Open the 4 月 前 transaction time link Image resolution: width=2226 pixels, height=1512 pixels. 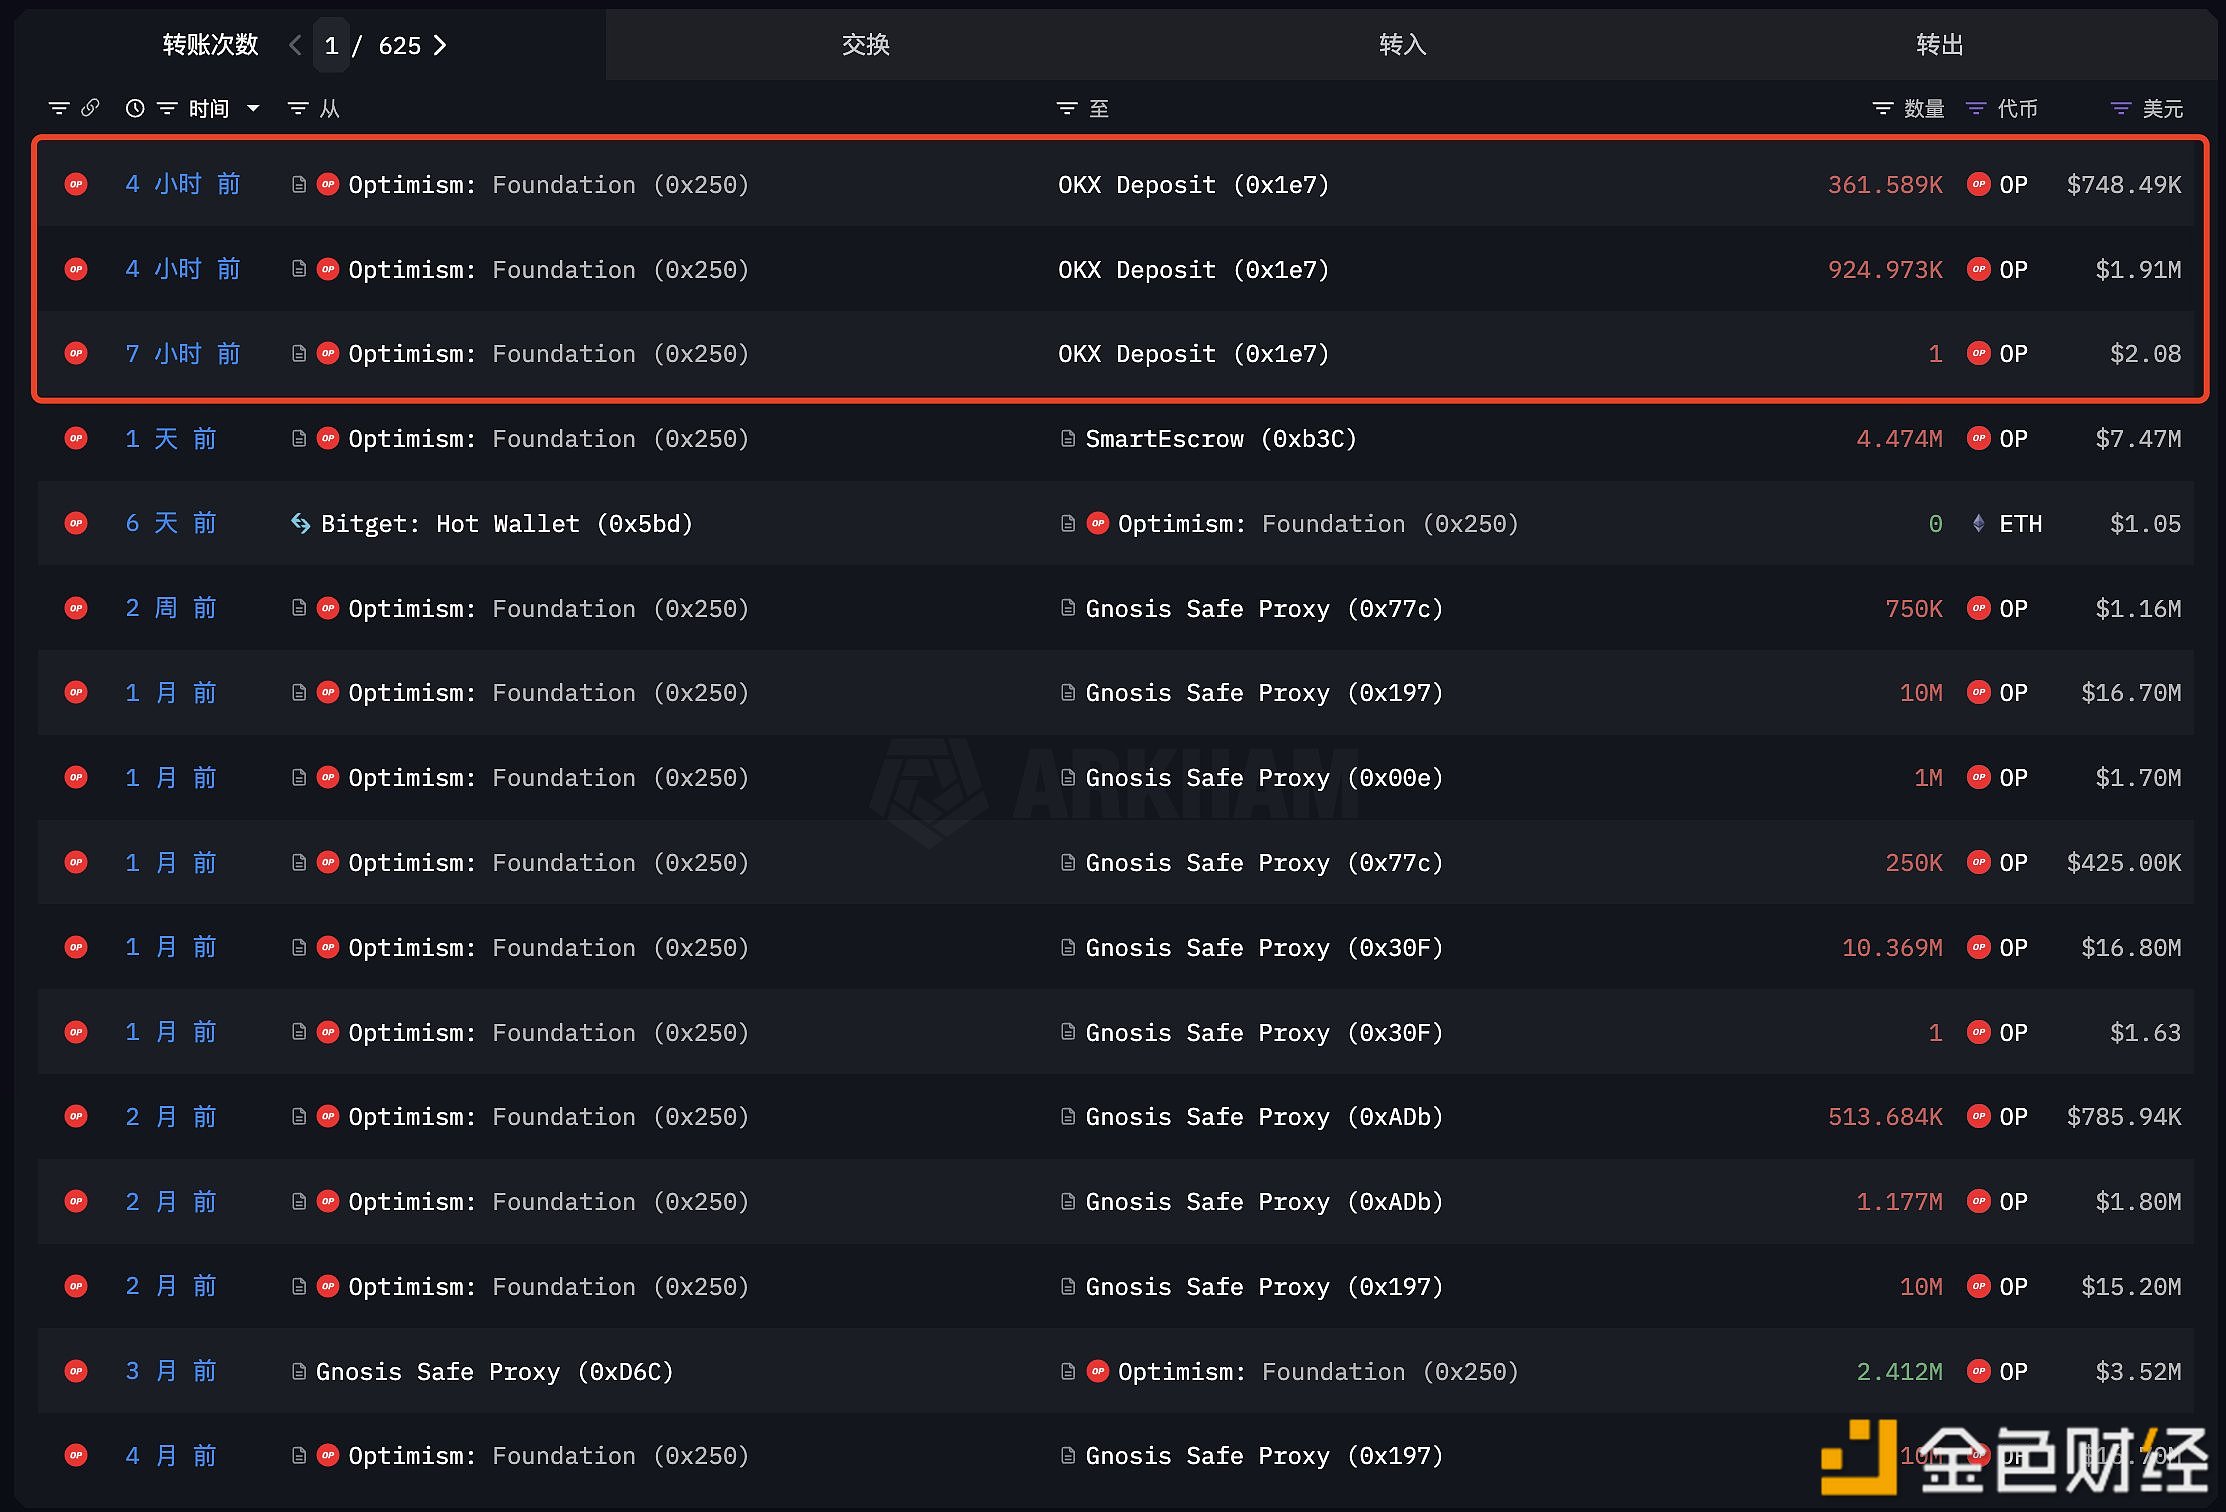pos(171,1456)
